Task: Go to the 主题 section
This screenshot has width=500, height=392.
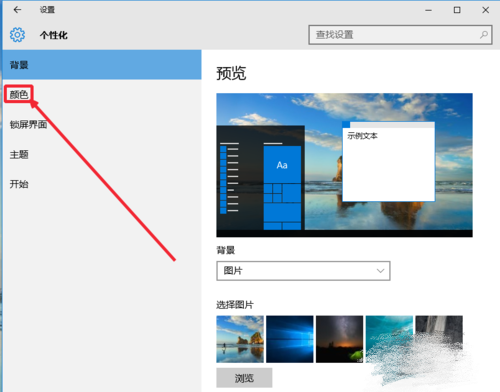Action: click(x=19, y=154)
